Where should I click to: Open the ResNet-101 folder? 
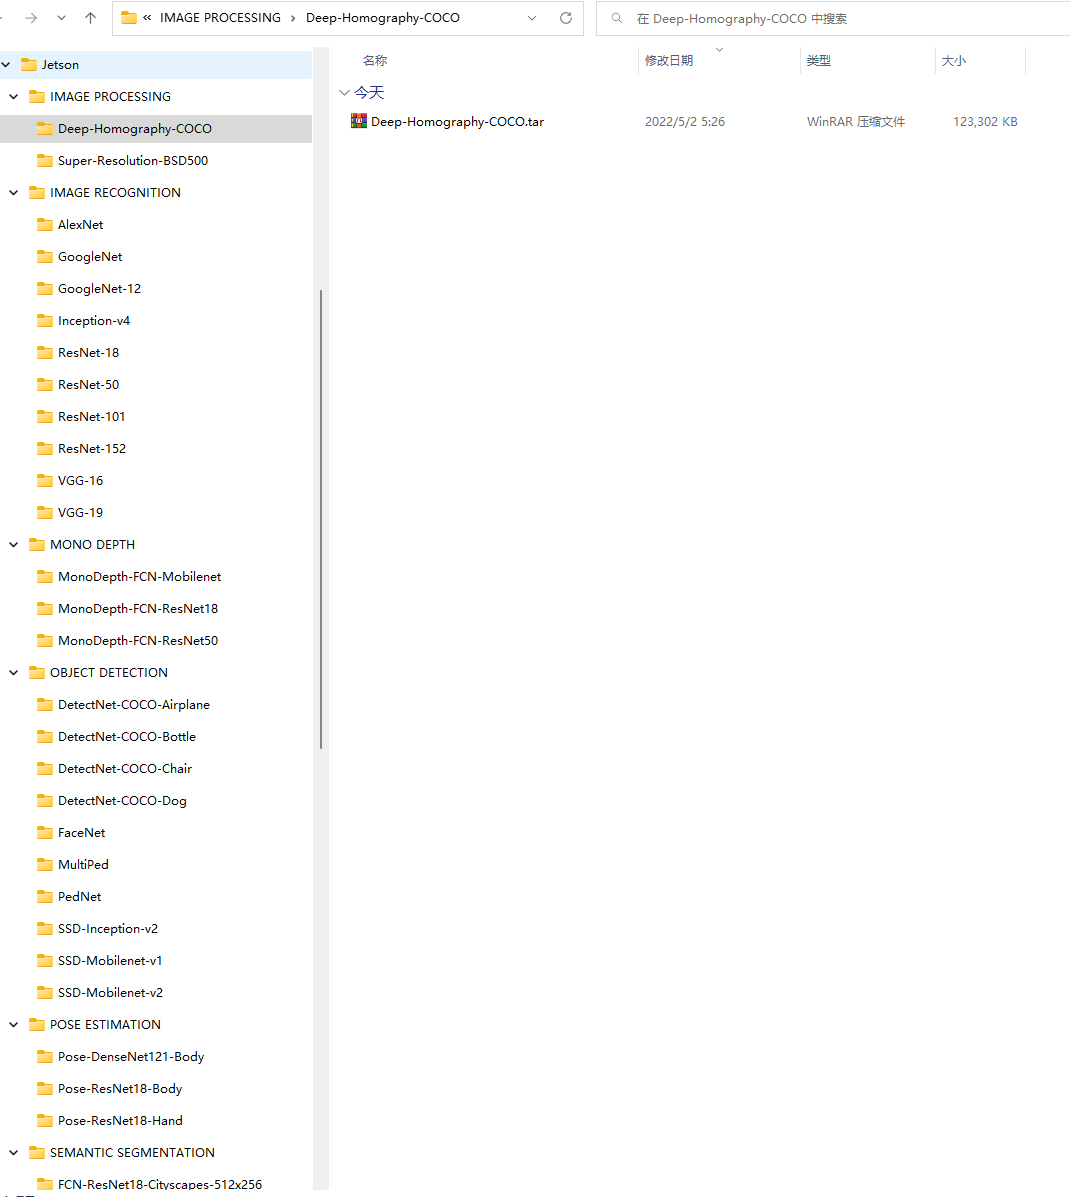coord(92,417)
